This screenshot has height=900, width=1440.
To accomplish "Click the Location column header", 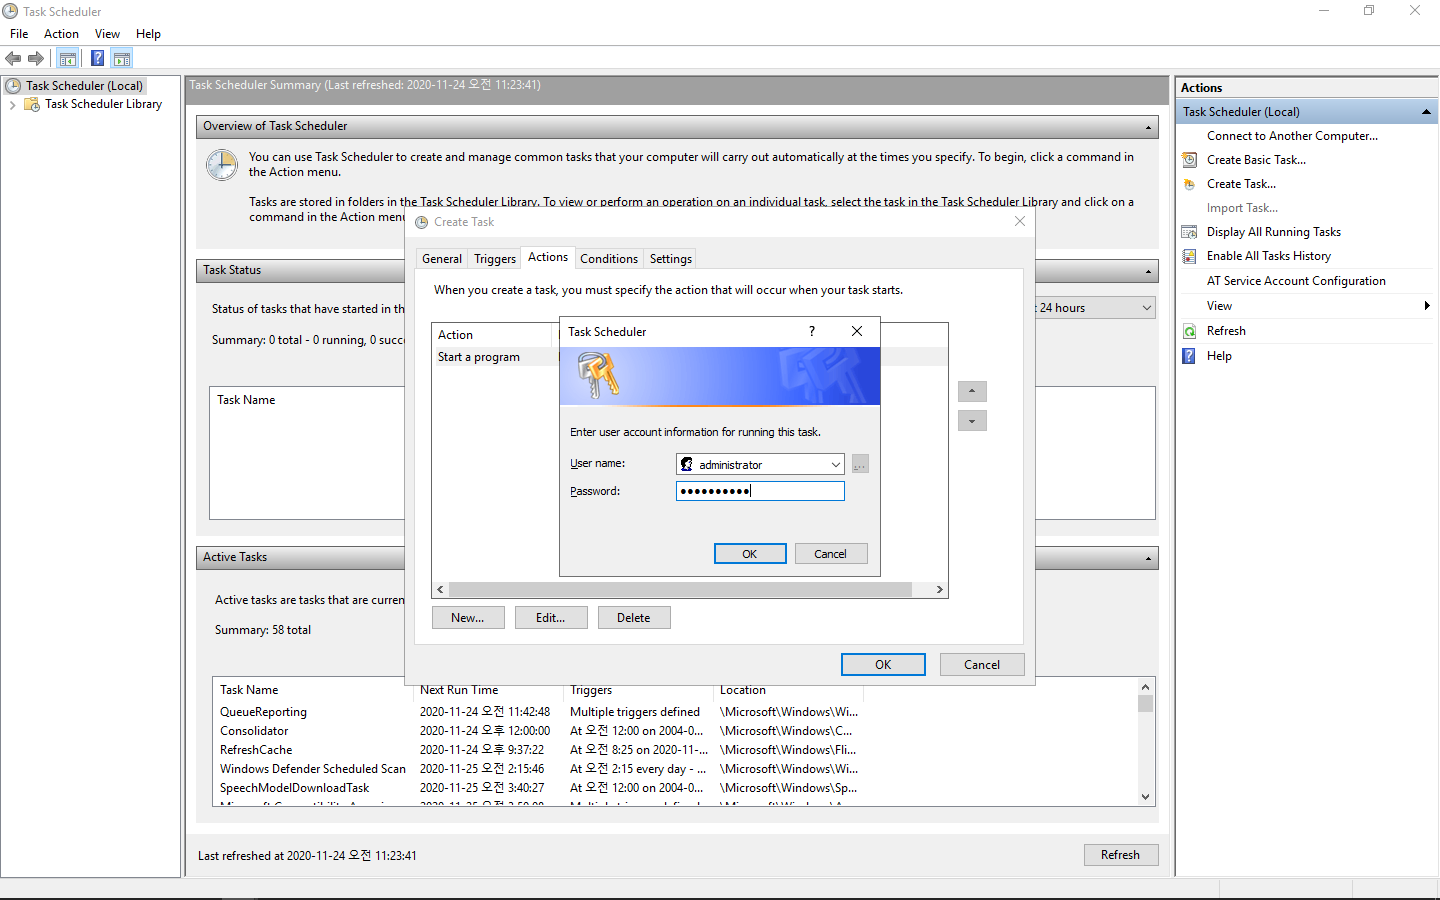I will (790, 690).
